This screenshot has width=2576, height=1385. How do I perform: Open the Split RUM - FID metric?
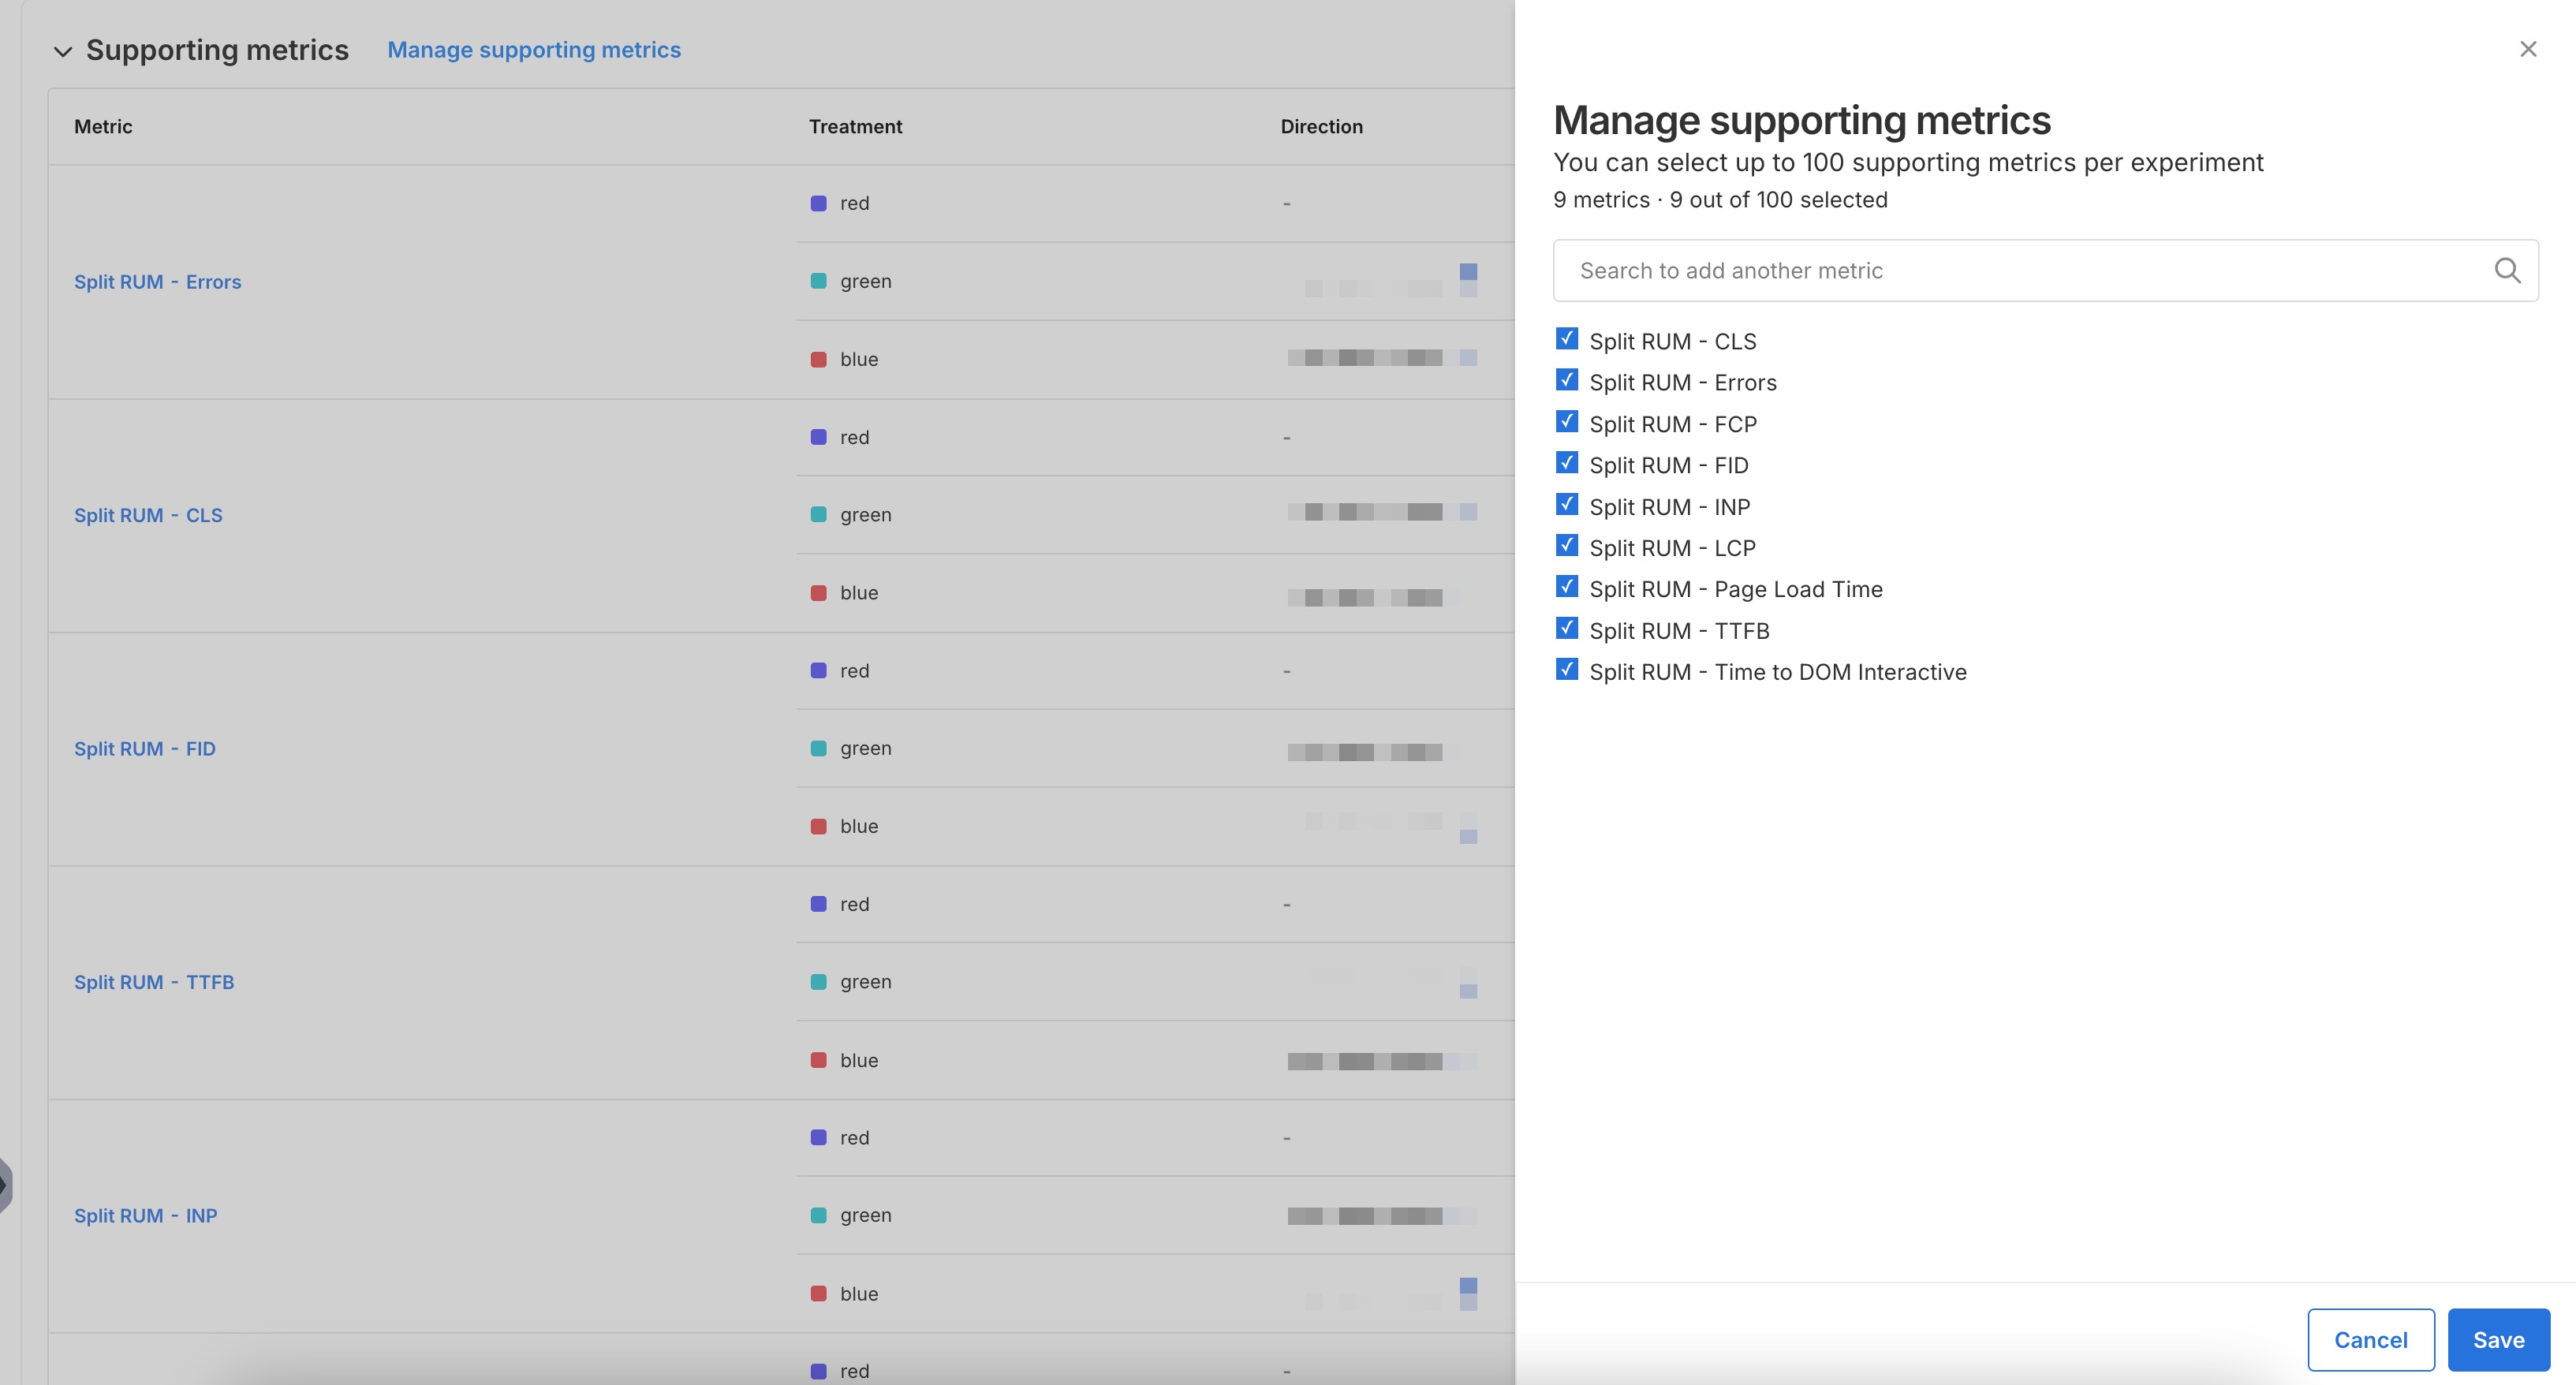(x=145, y=748)
